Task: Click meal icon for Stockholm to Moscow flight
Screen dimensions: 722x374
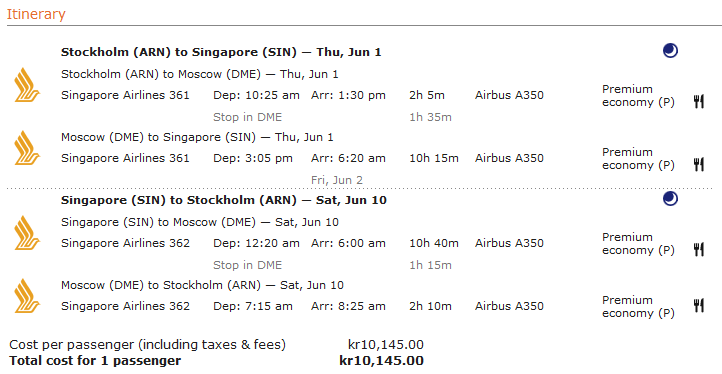Action: (699, 101)
